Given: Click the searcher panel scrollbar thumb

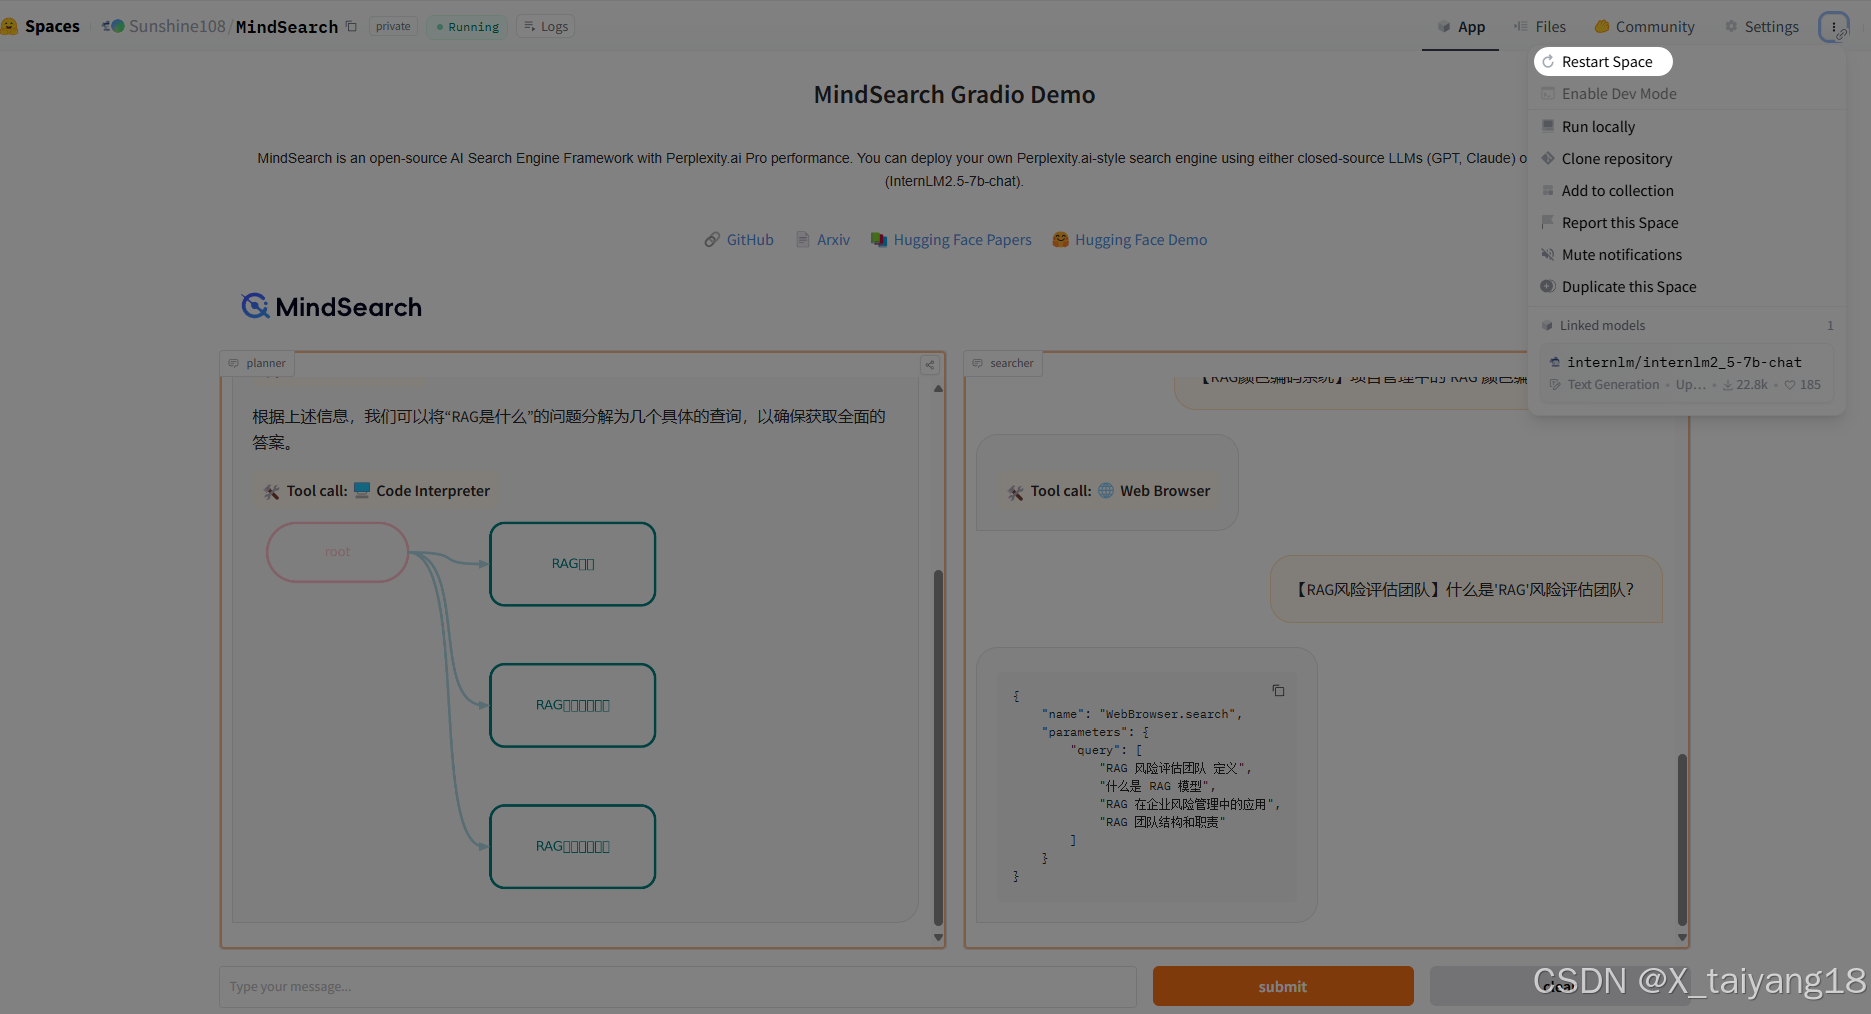Looking at the screenshot, I should coord(1682,840).
